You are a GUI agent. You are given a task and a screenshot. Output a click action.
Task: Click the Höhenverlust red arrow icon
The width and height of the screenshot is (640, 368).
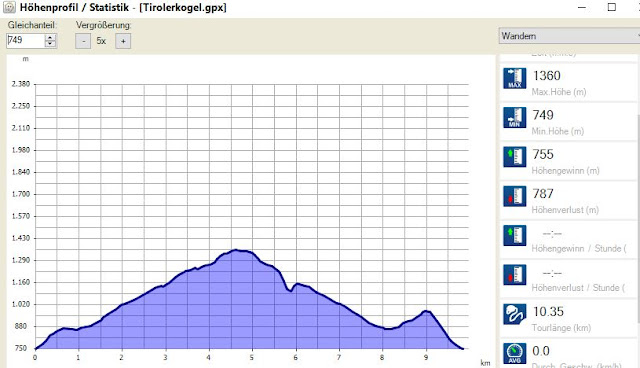[515, 196]
